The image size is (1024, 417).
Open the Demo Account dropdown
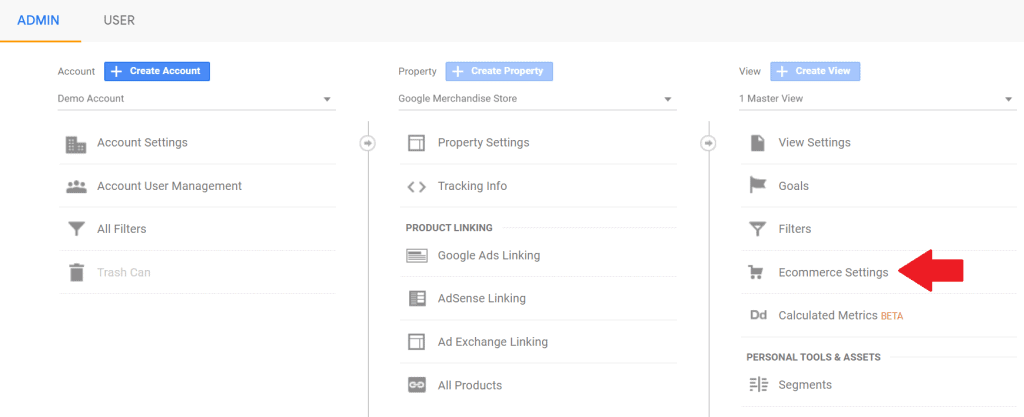click(197, 99)
